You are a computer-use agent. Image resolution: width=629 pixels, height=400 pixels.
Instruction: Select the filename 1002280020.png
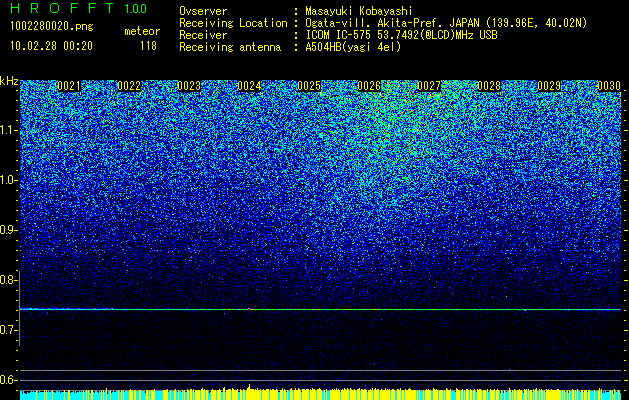tap(52, 27)
